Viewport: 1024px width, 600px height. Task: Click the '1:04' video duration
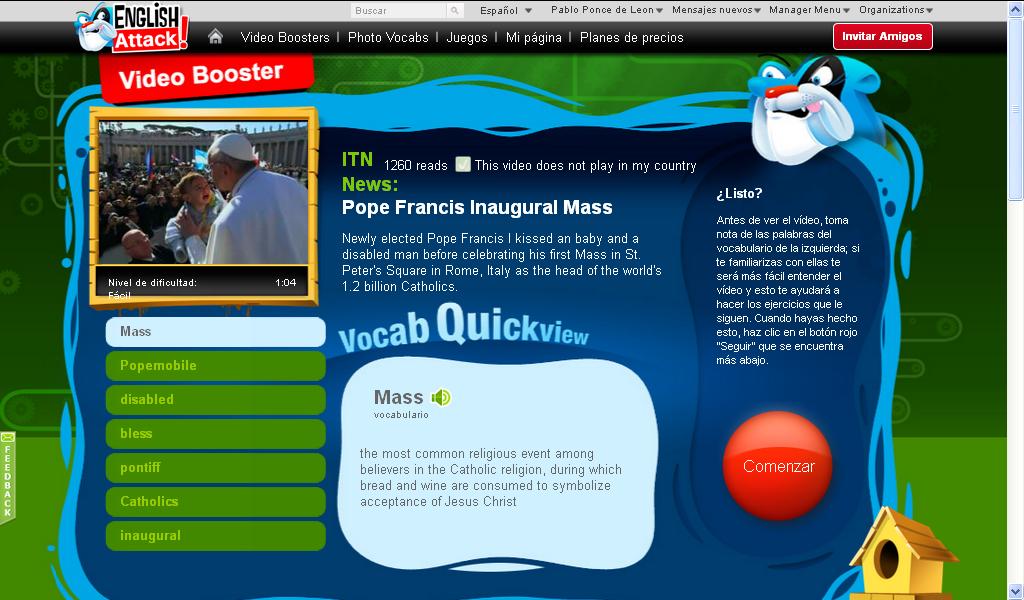coord(285,283)
